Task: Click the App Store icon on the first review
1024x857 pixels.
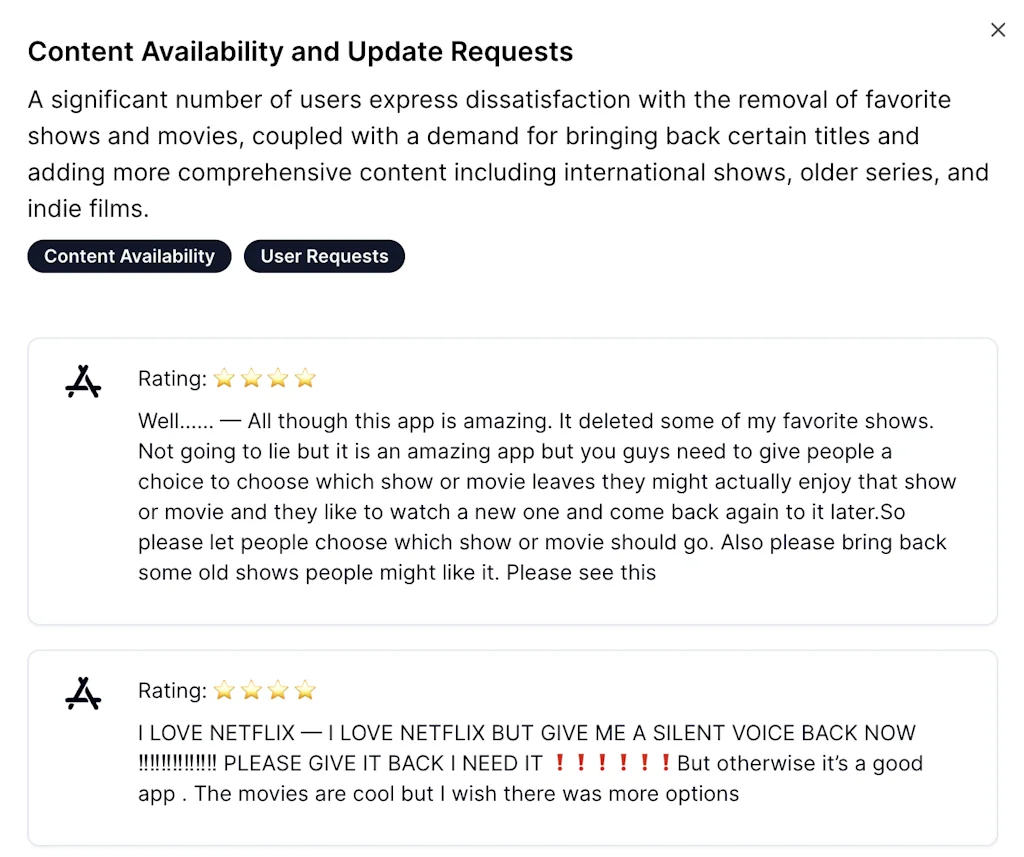Action: click(x=83, y=381)
